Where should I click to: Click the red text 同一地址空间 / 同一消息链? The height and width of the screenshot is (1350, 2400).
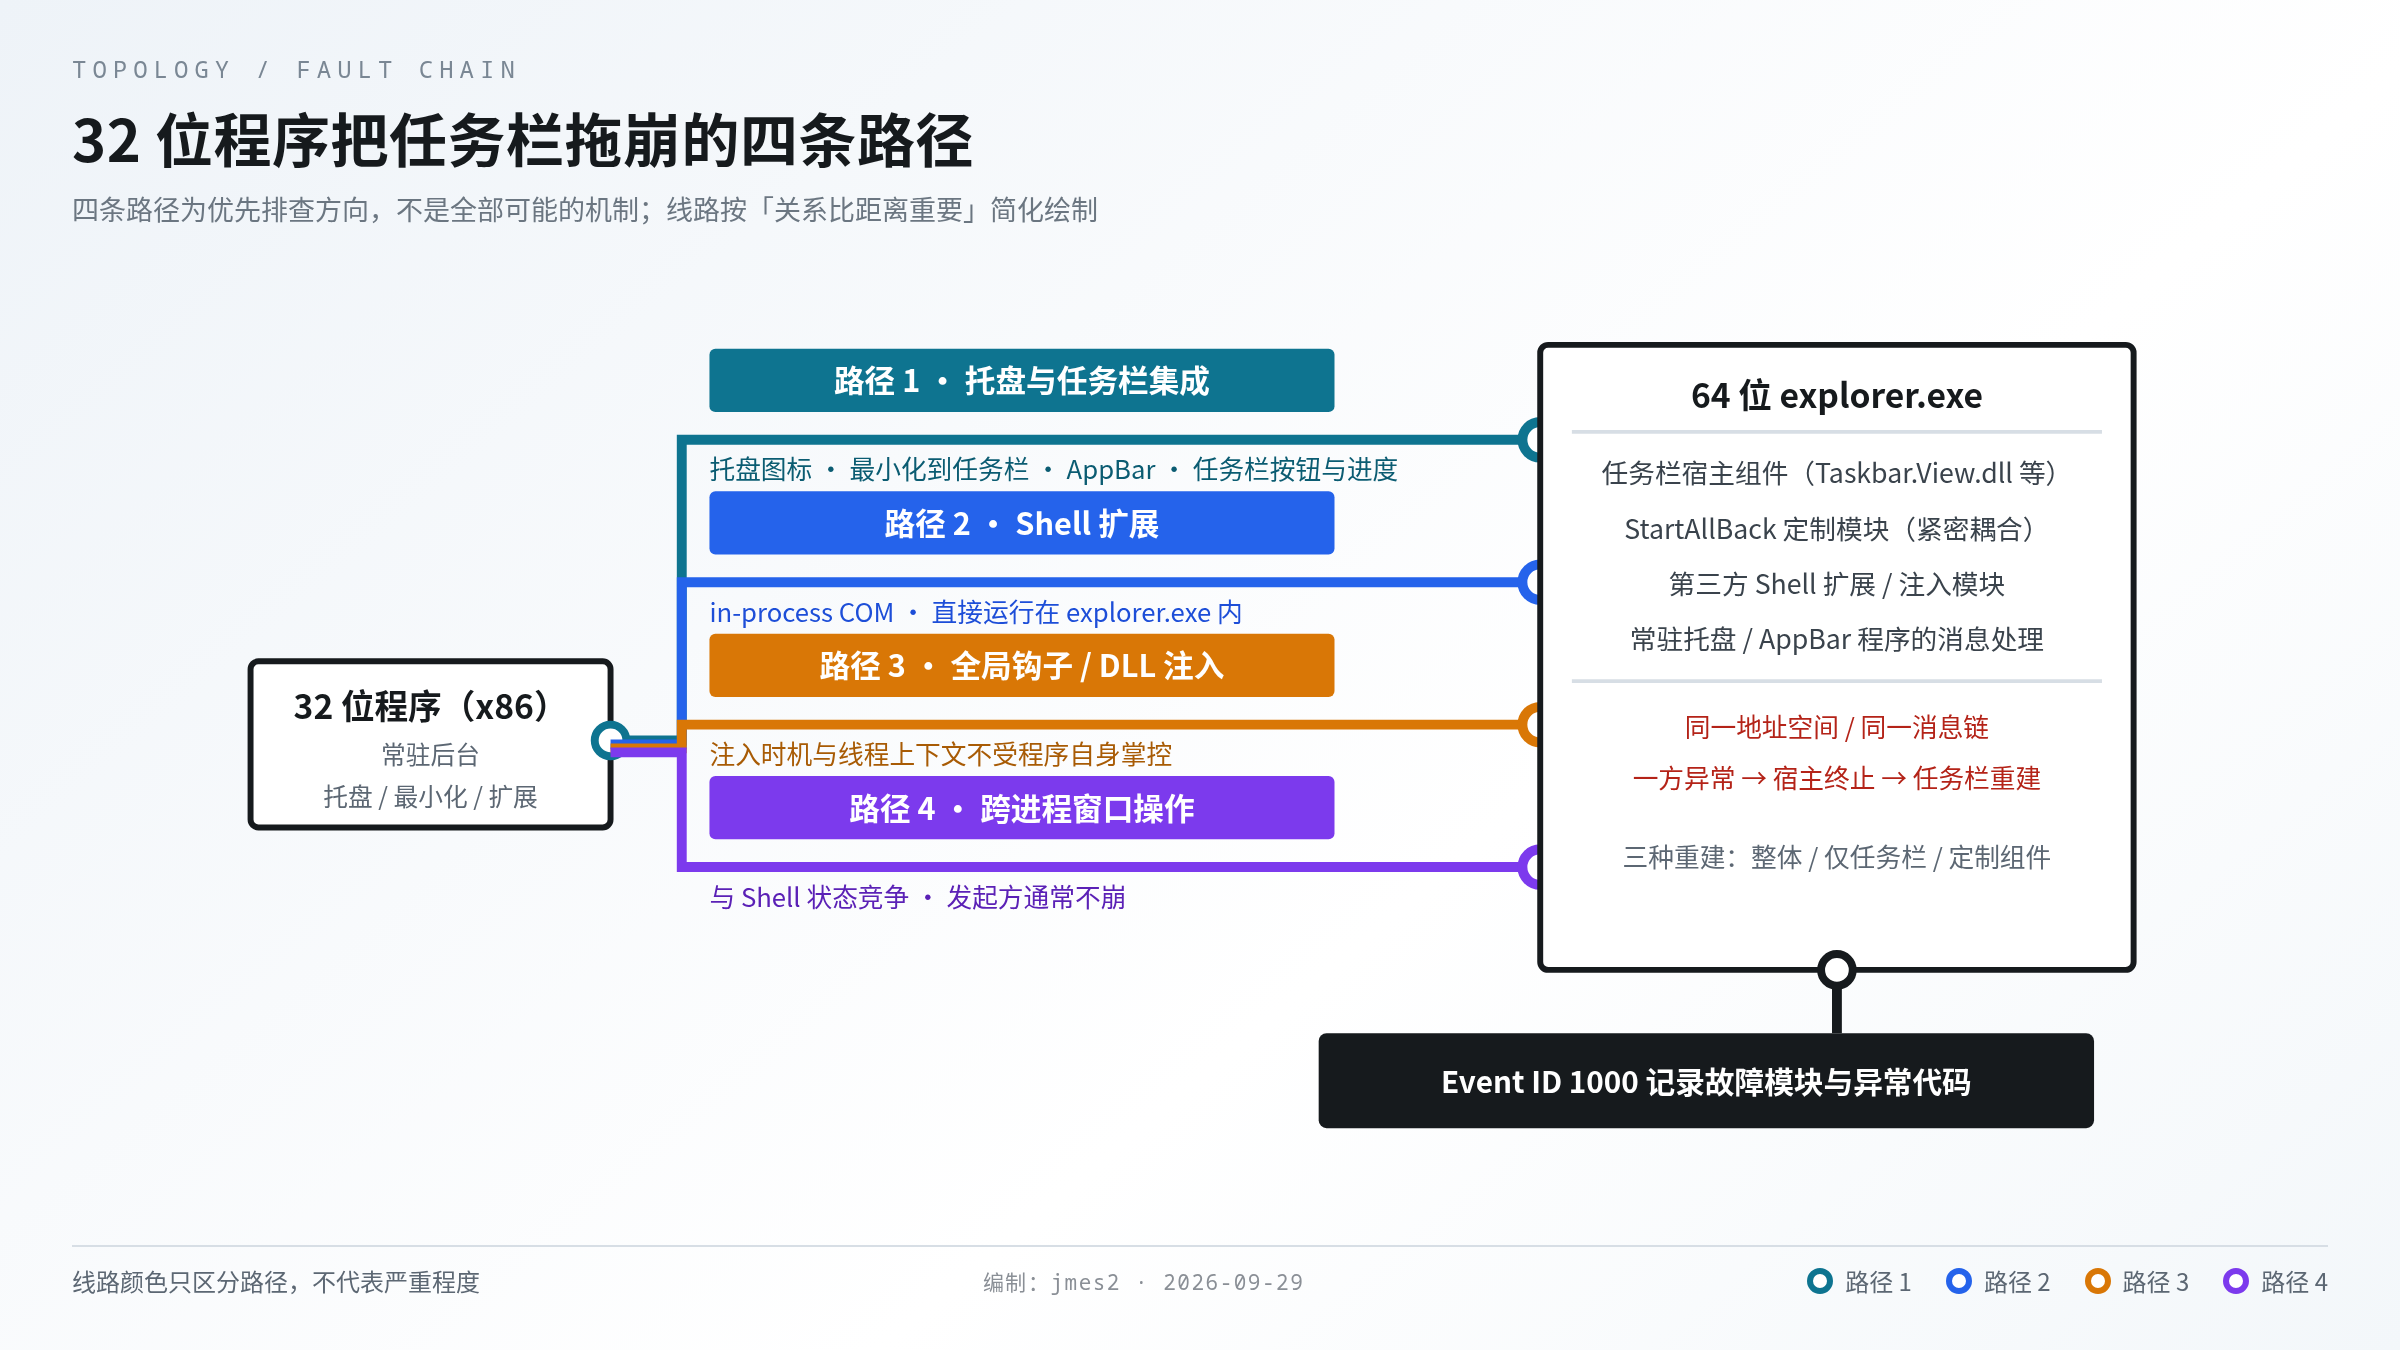point(1836,727)
